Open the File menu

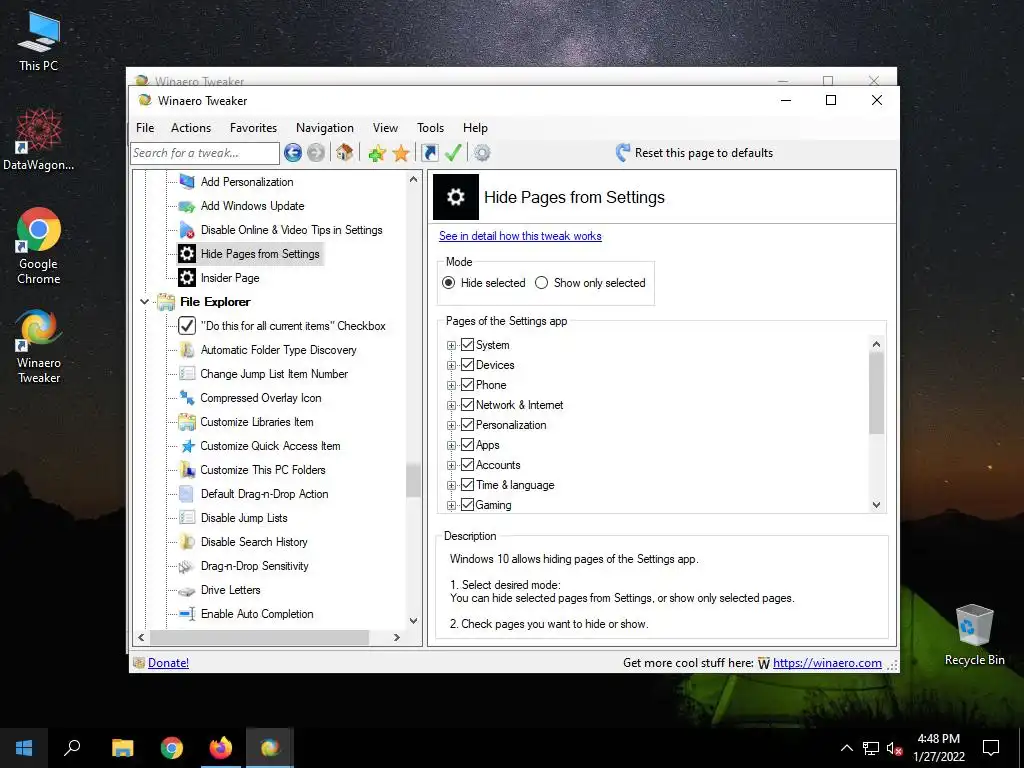click(x=145, y=128)
